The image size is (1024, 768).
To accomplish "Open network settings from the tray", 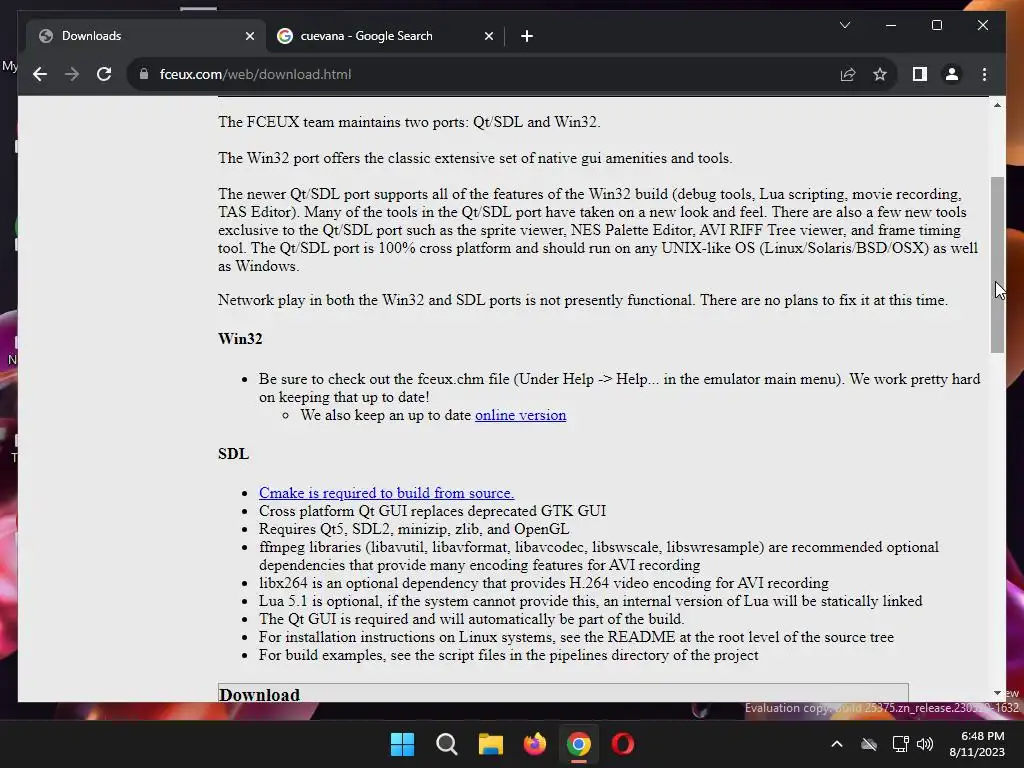I will pos(901,744).
